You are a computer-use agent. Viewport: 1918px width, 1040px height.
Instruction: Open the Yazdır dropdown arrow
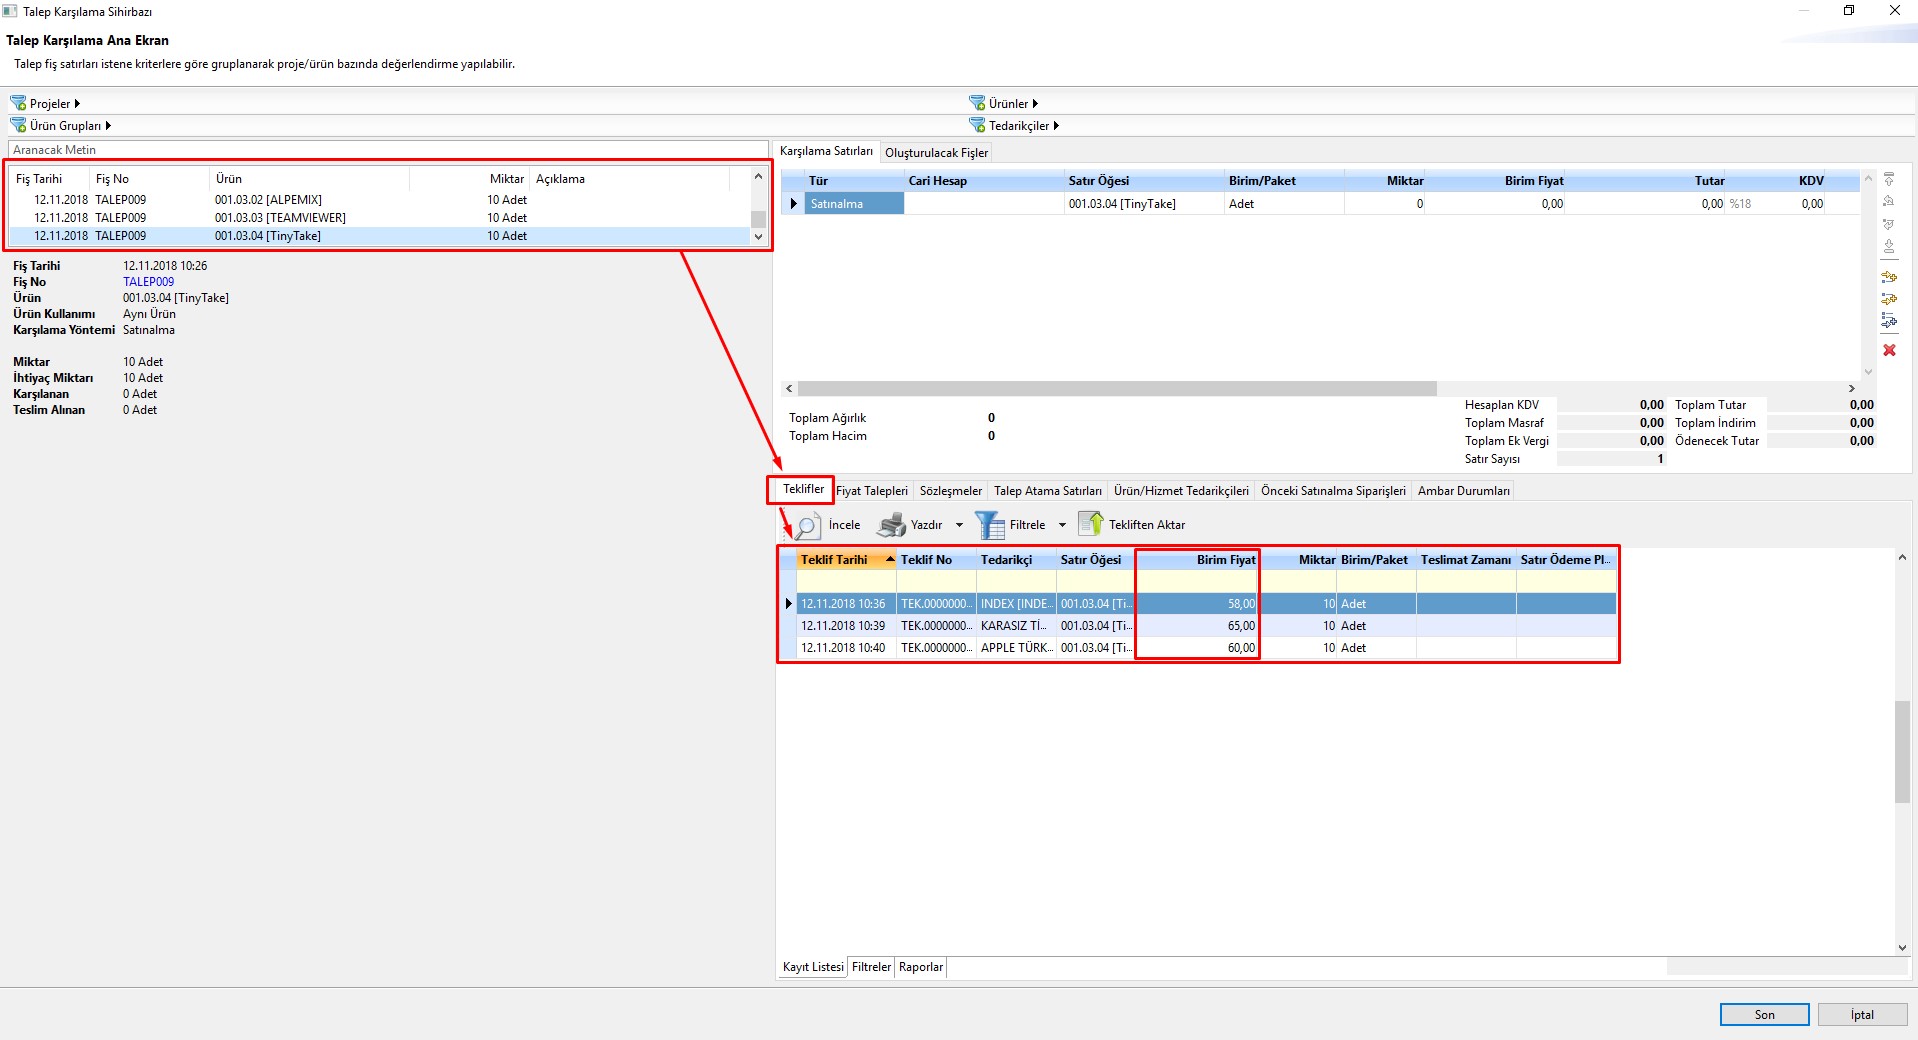point(959,525)
